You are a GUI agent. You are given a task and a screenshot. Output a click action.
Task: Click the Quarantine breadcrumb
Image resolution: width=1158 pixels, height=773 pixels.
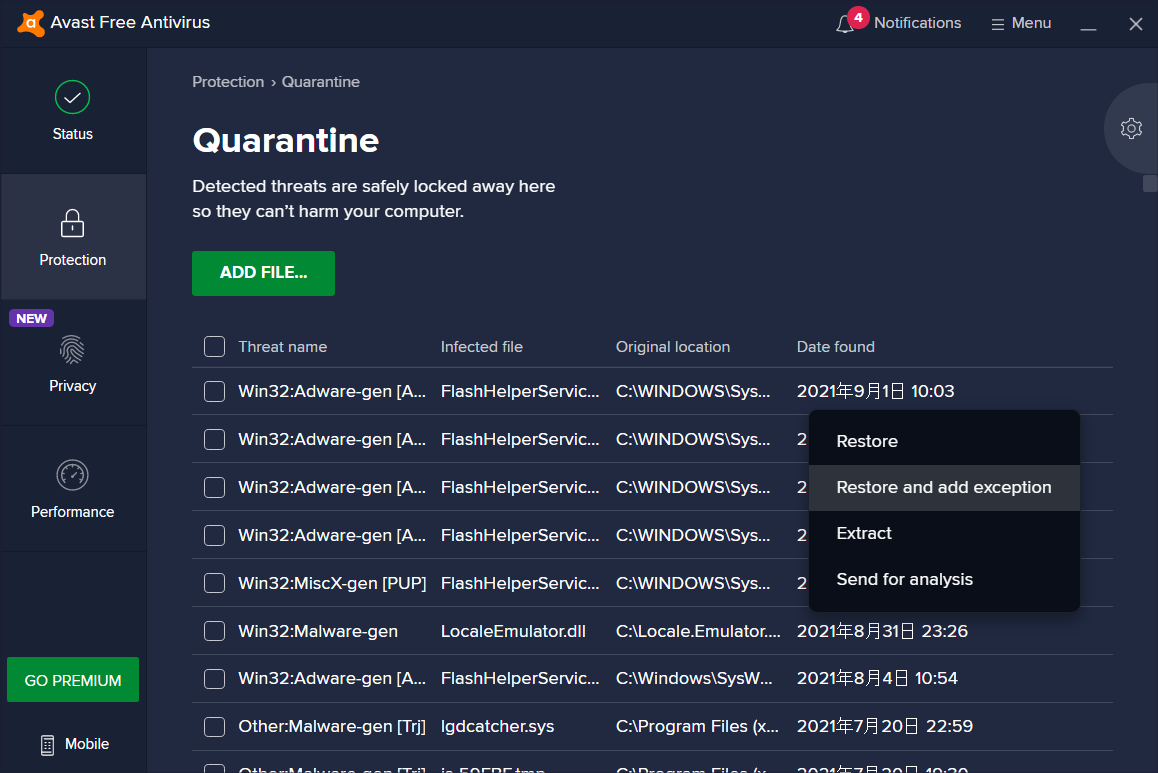click(x=321, y=82)
